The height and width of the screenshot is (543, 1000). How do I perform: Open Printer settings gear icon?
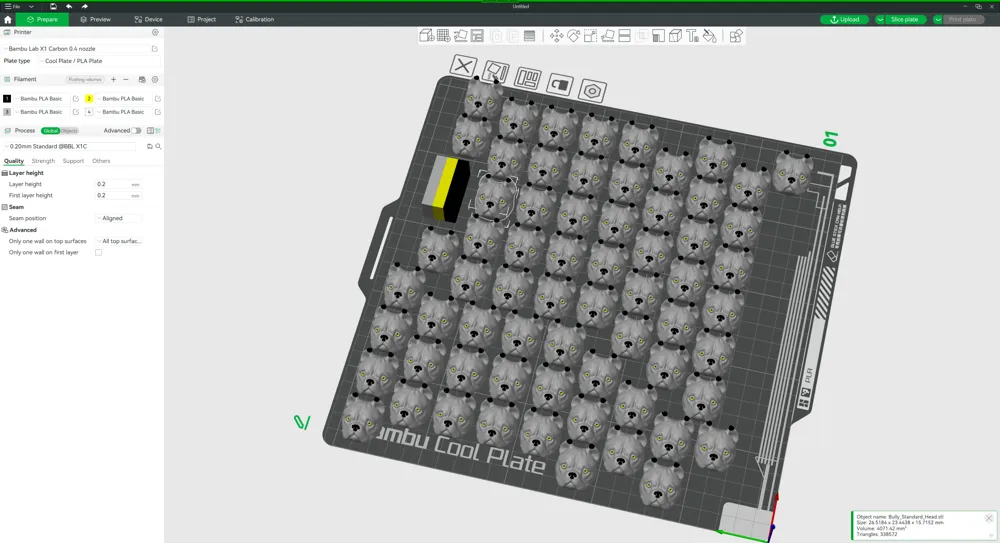[x=155, y=32]
